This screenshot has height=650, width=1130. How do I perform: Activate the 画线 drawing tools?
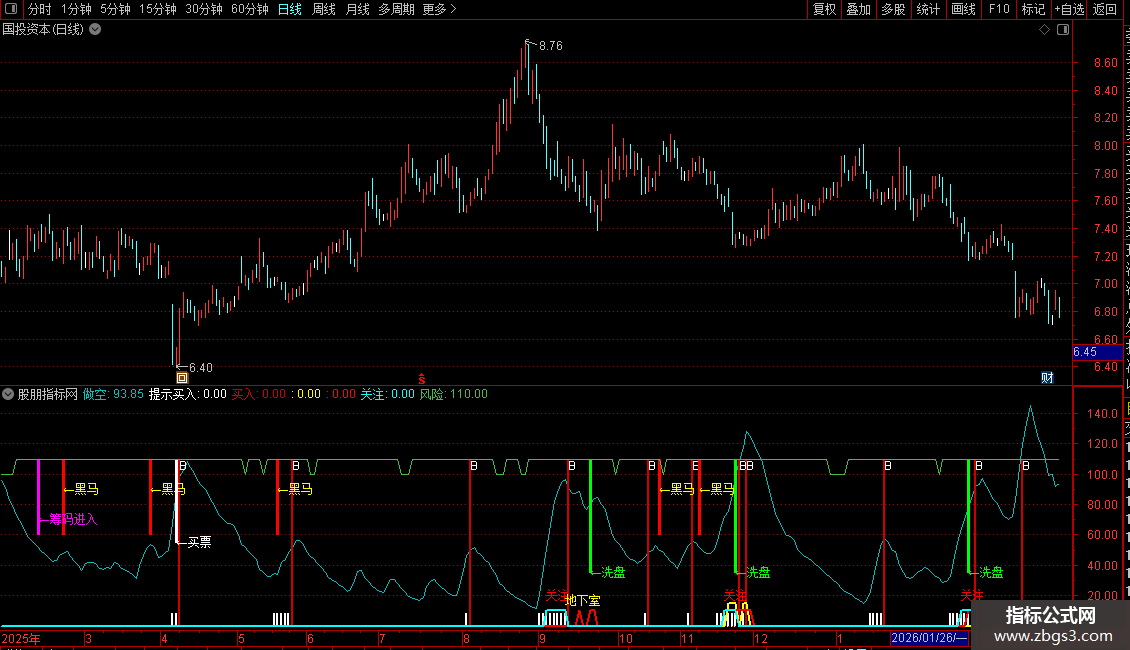point(964,9)
